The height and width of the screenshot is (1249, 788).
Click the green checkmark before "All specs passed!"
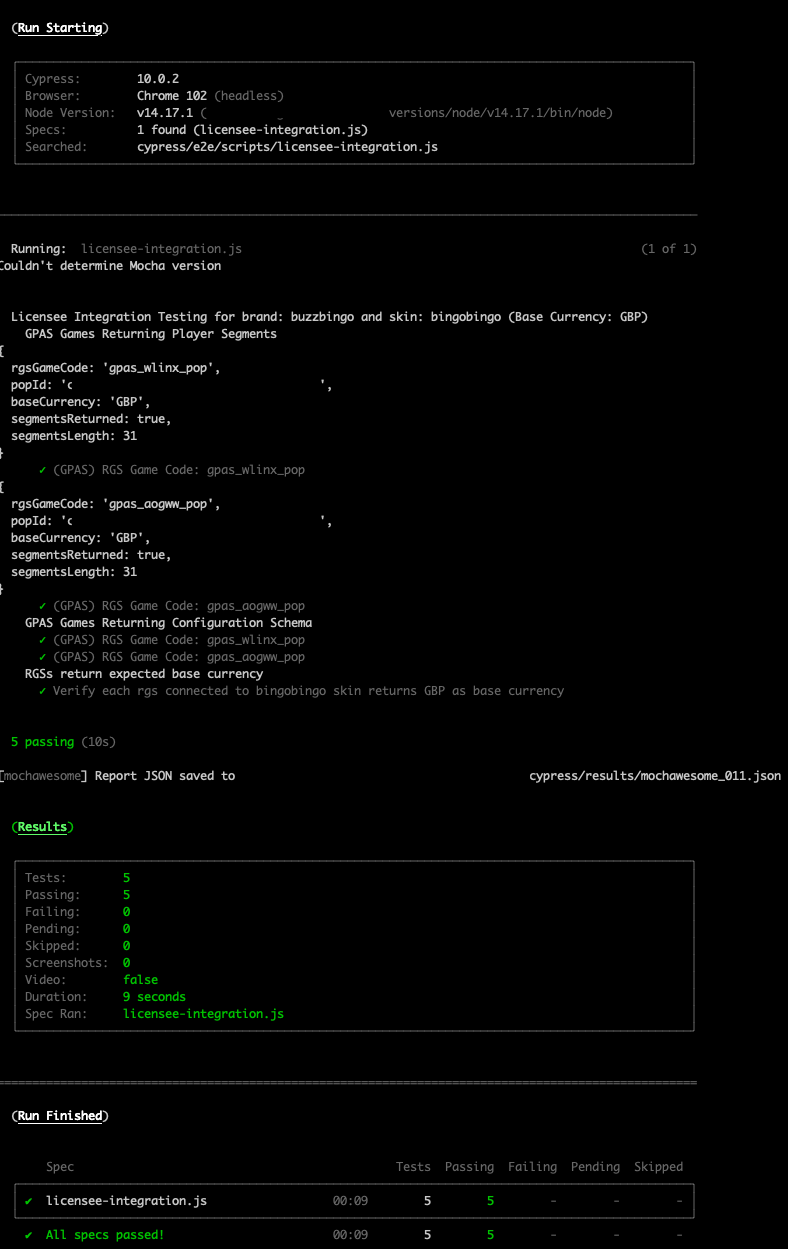[28, 1234]
